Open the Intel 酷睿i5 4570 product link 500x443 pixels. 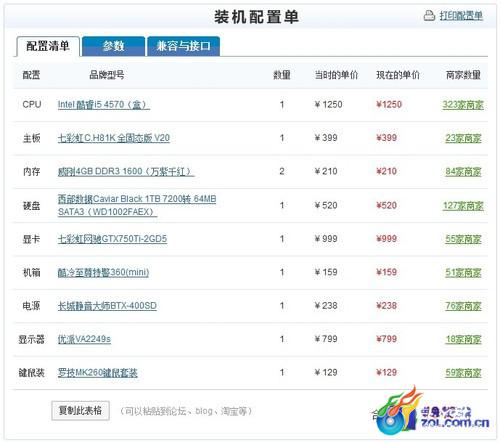click(x=104, y=105)
